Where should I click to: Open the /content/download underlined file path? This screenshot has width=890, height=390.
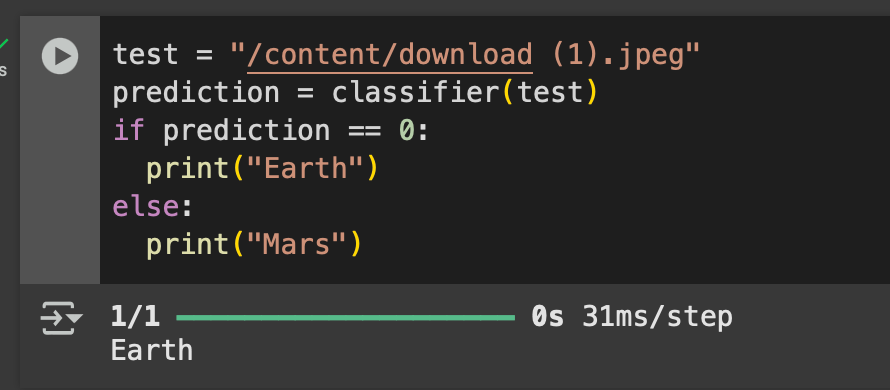click(x=389, y=55)
